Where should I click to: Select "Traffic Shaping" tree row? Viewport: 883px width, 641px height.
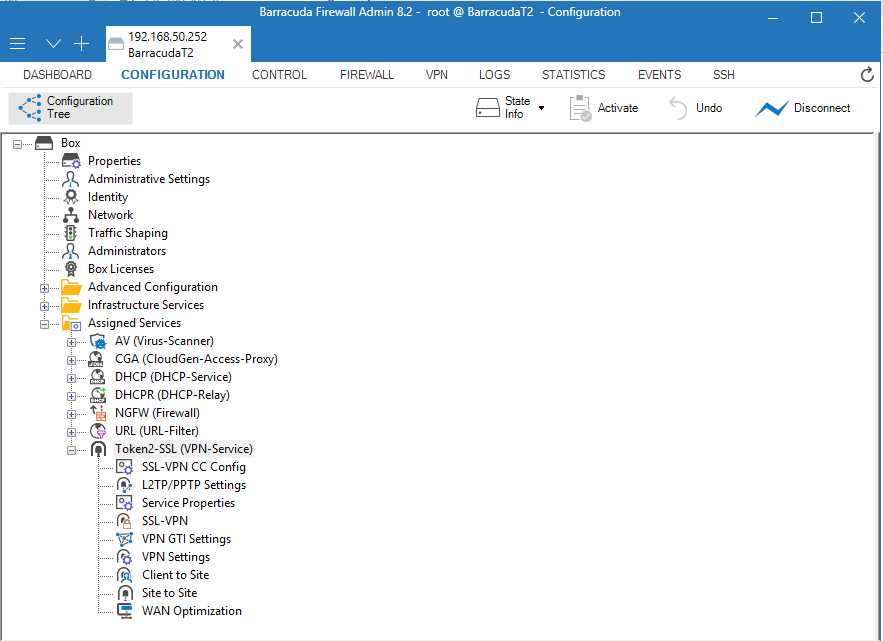(x=128, y=233)
